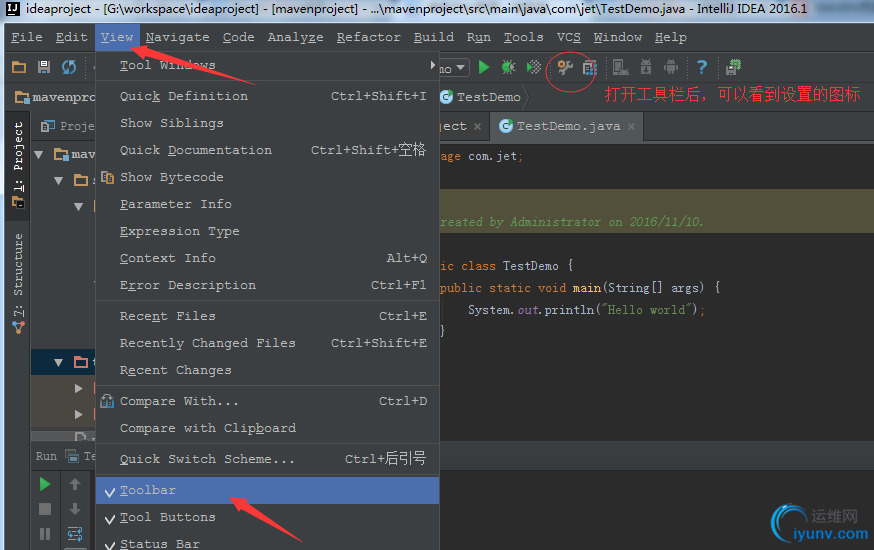Expand the first collapsed child under red folder
Viewport: 874px width, 550px height.
(x=79, y=388)
